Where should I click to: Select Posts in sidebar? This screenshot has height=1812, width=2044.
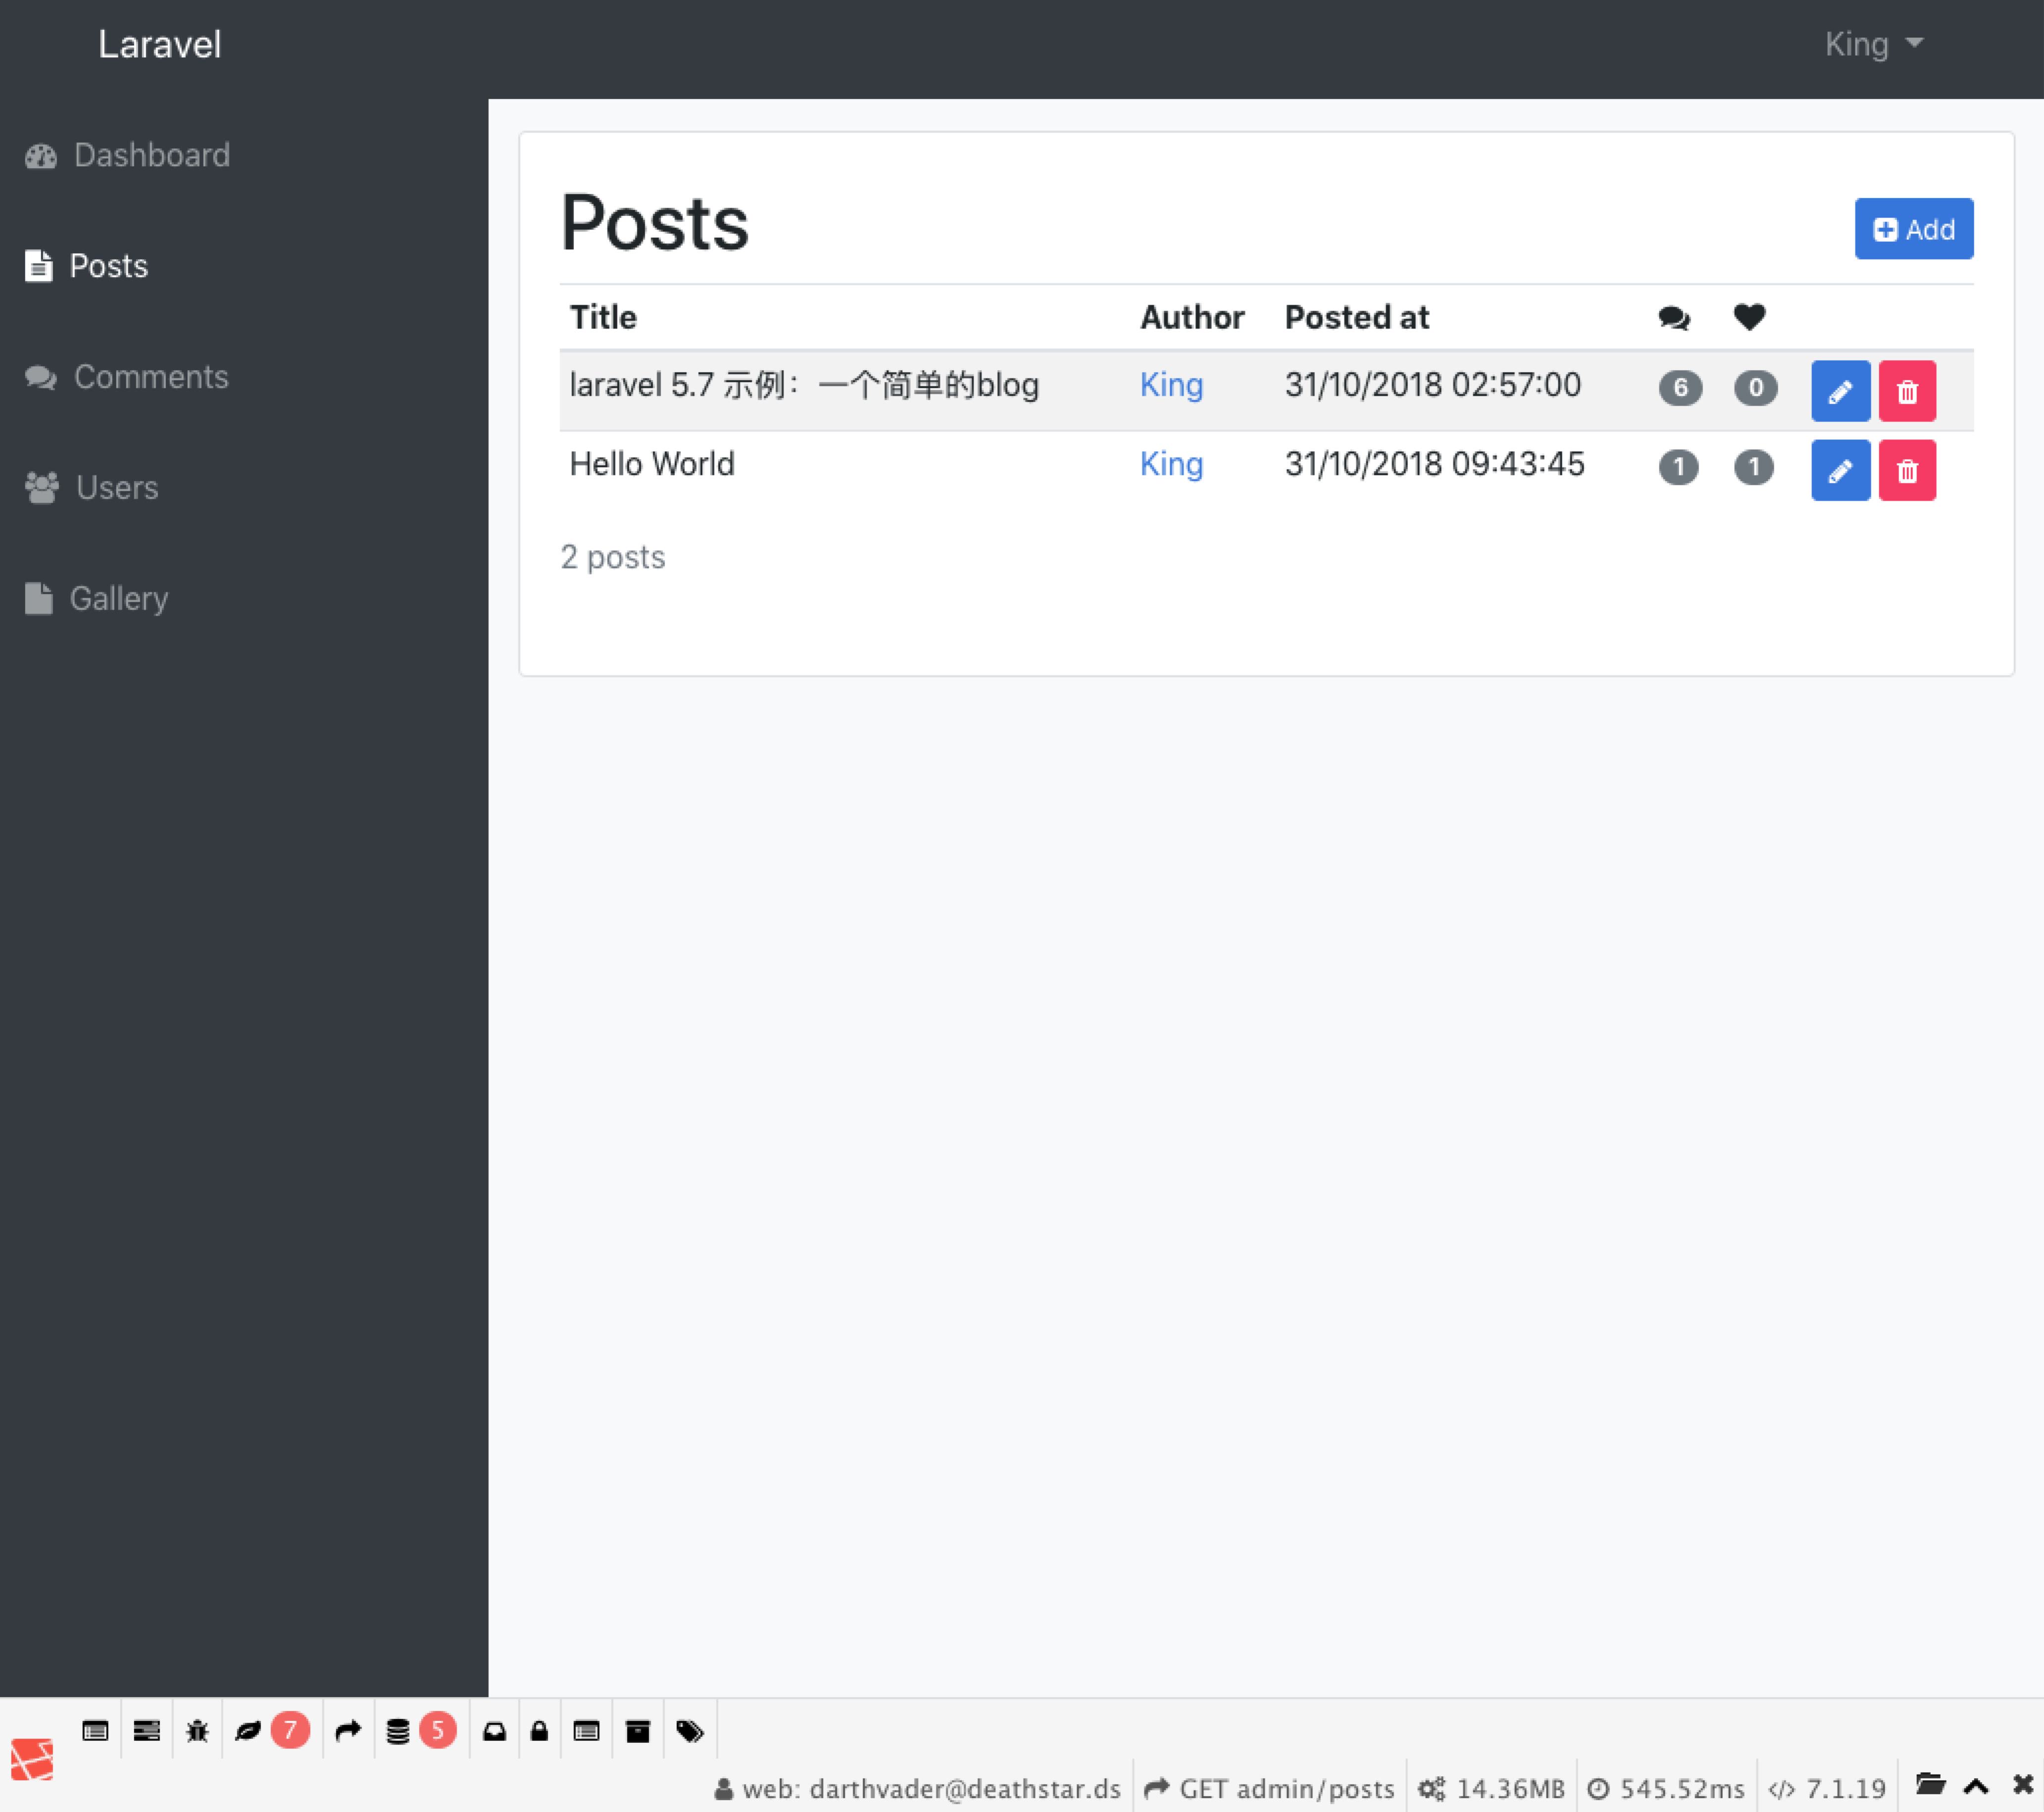click(86, 266)
